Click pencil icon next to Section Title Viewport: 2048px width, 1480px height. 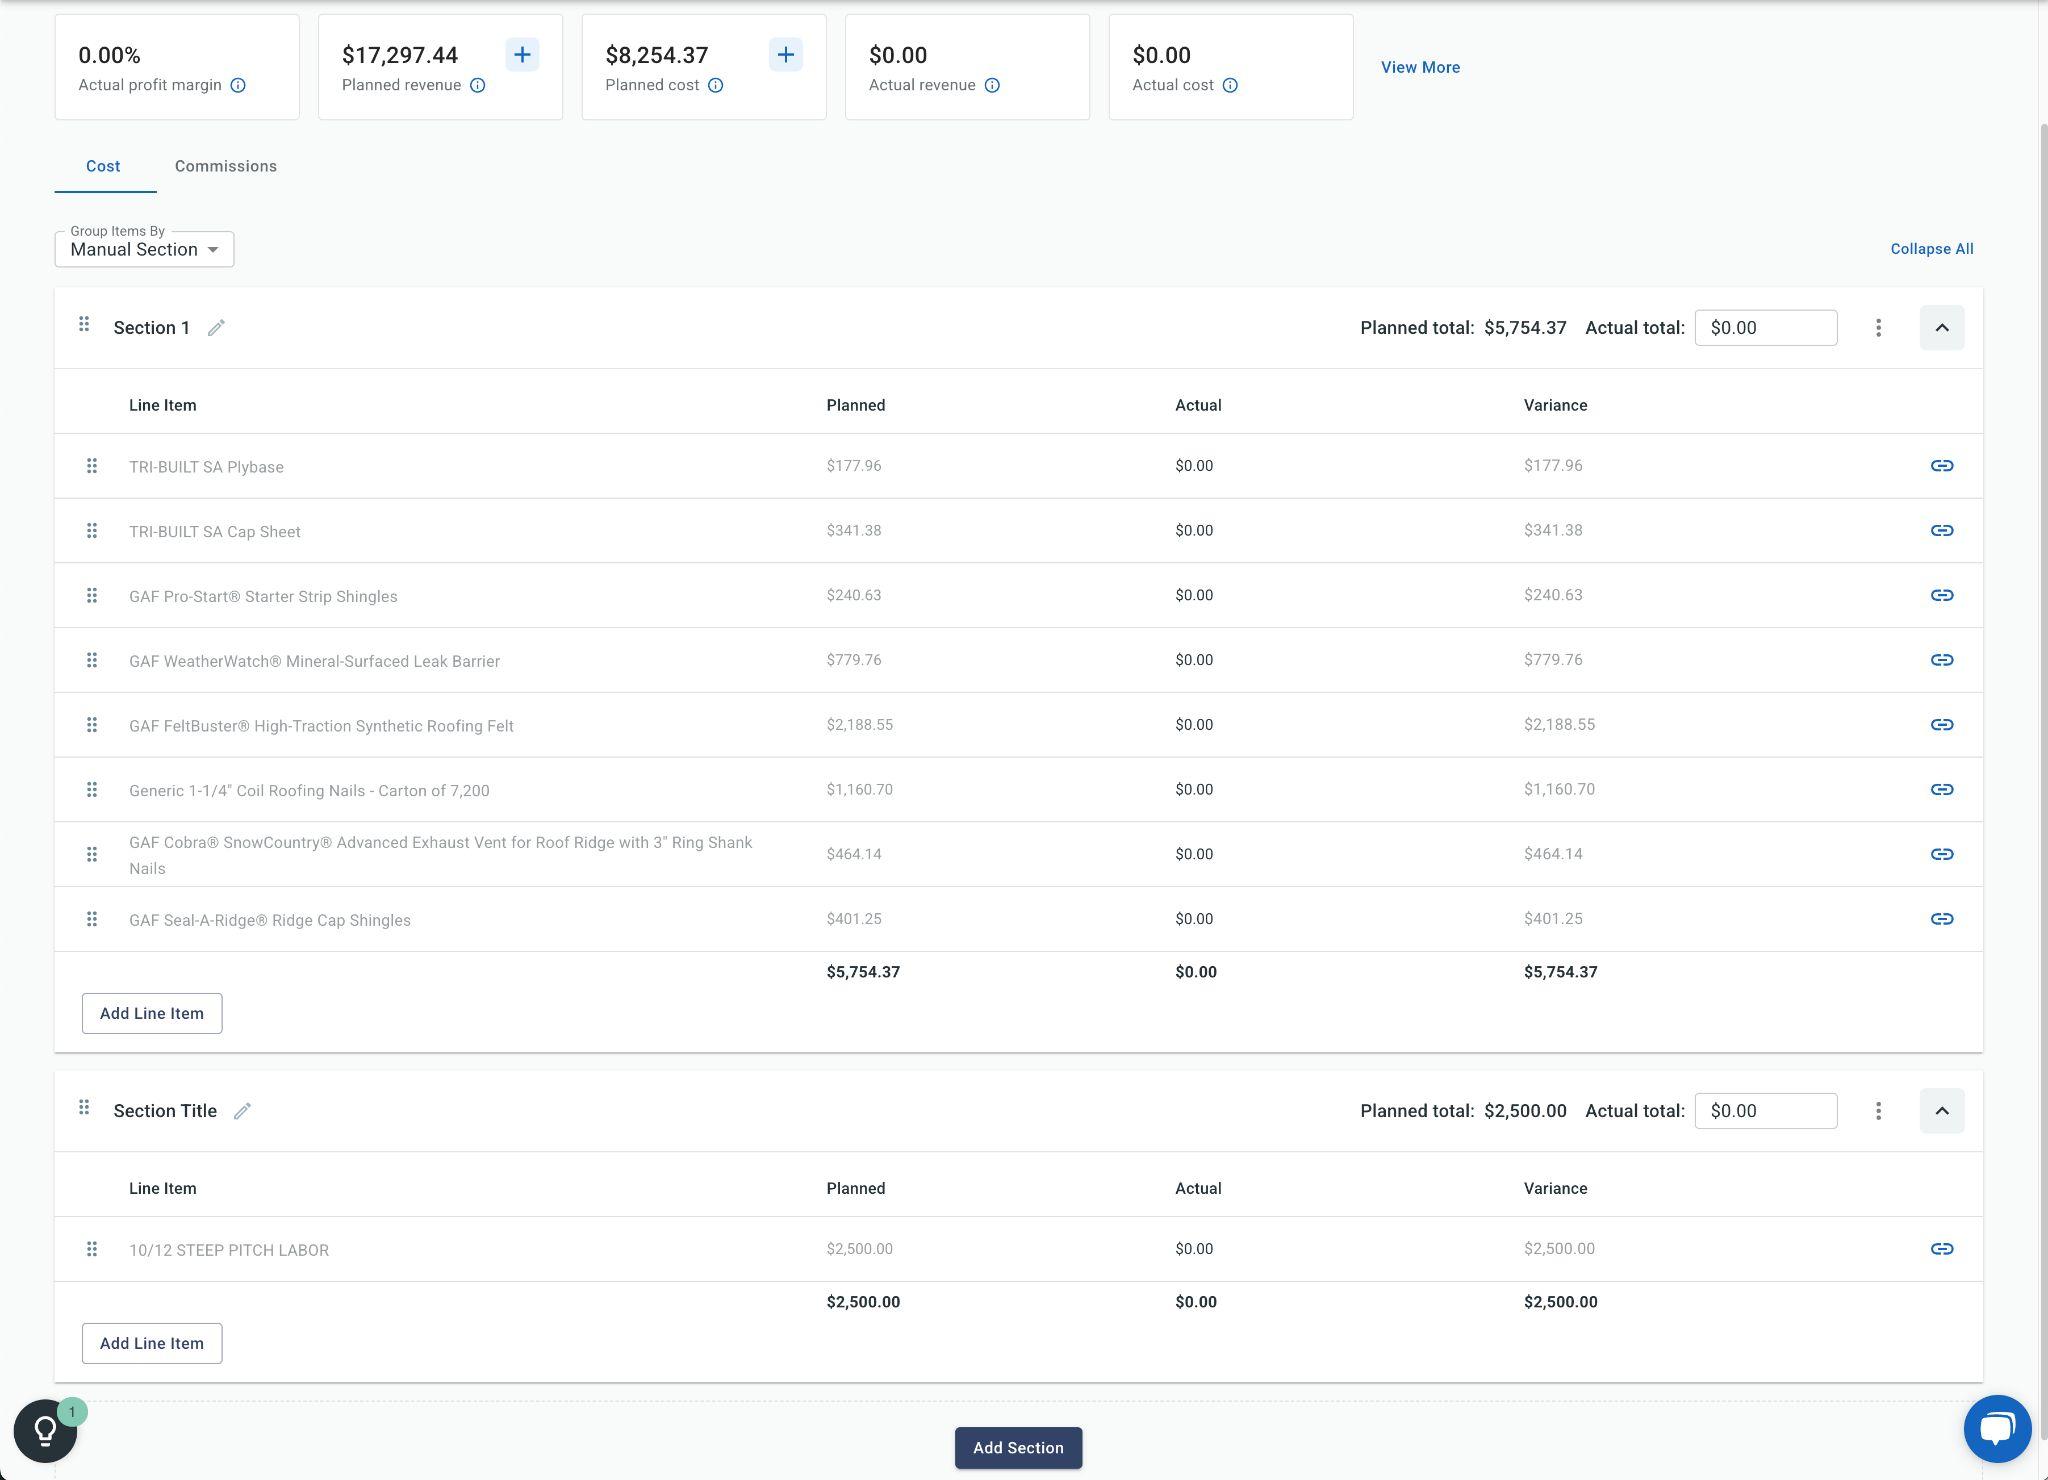pos(242,1111)
